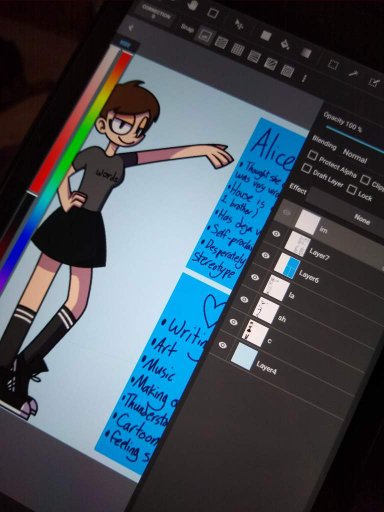
Task: Turn snap off icon
Action: (204, 35)
